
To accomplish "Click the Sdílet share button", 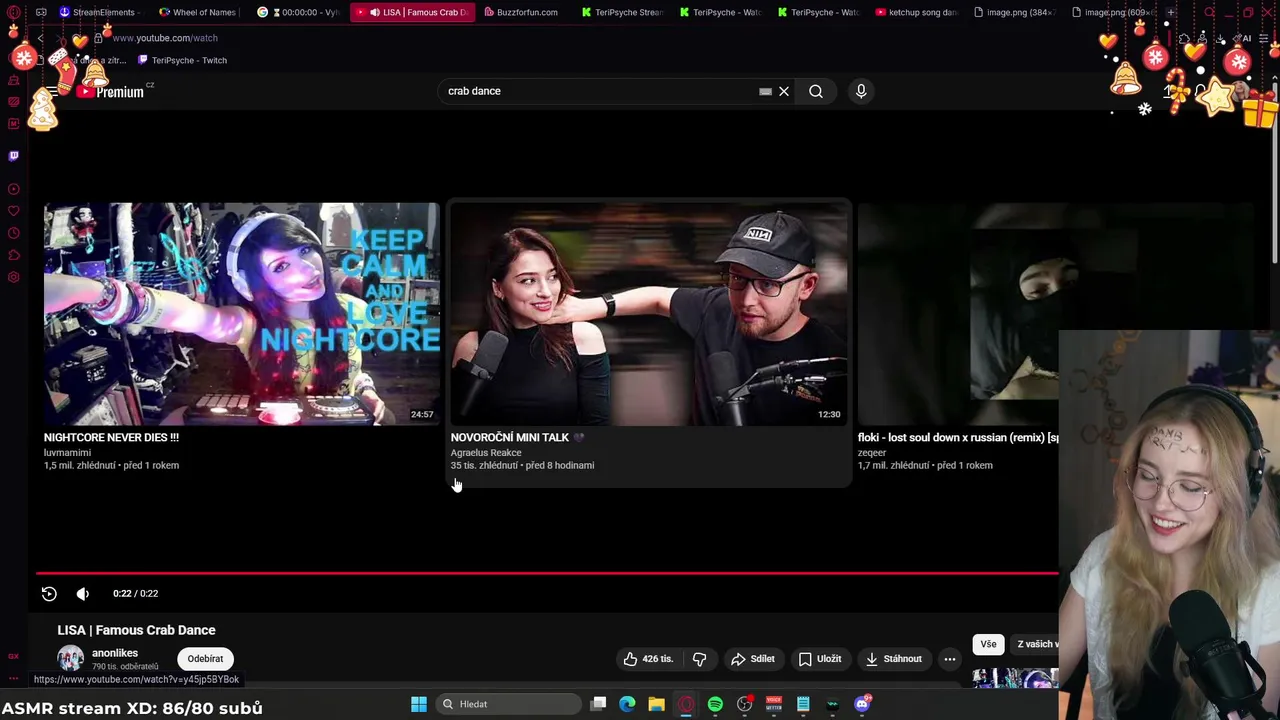I will (x=752, y=659).
